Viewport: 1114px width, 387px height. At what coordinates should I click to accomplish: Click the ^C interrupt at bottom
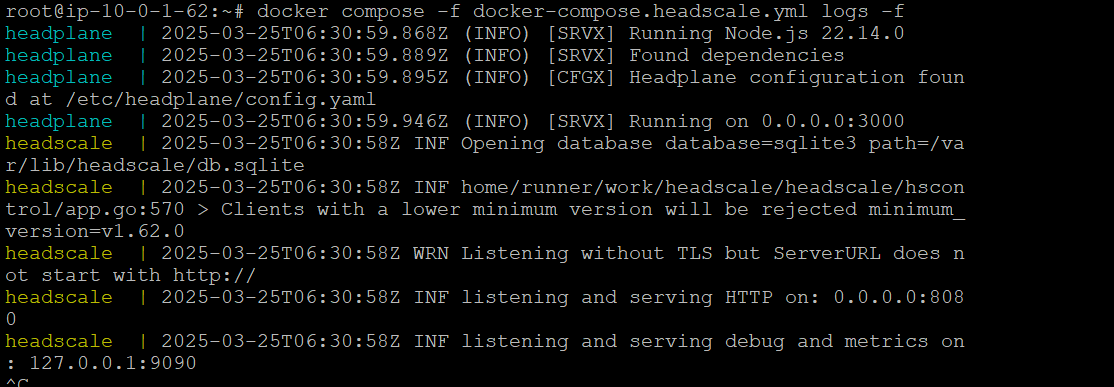click(17, 383)
